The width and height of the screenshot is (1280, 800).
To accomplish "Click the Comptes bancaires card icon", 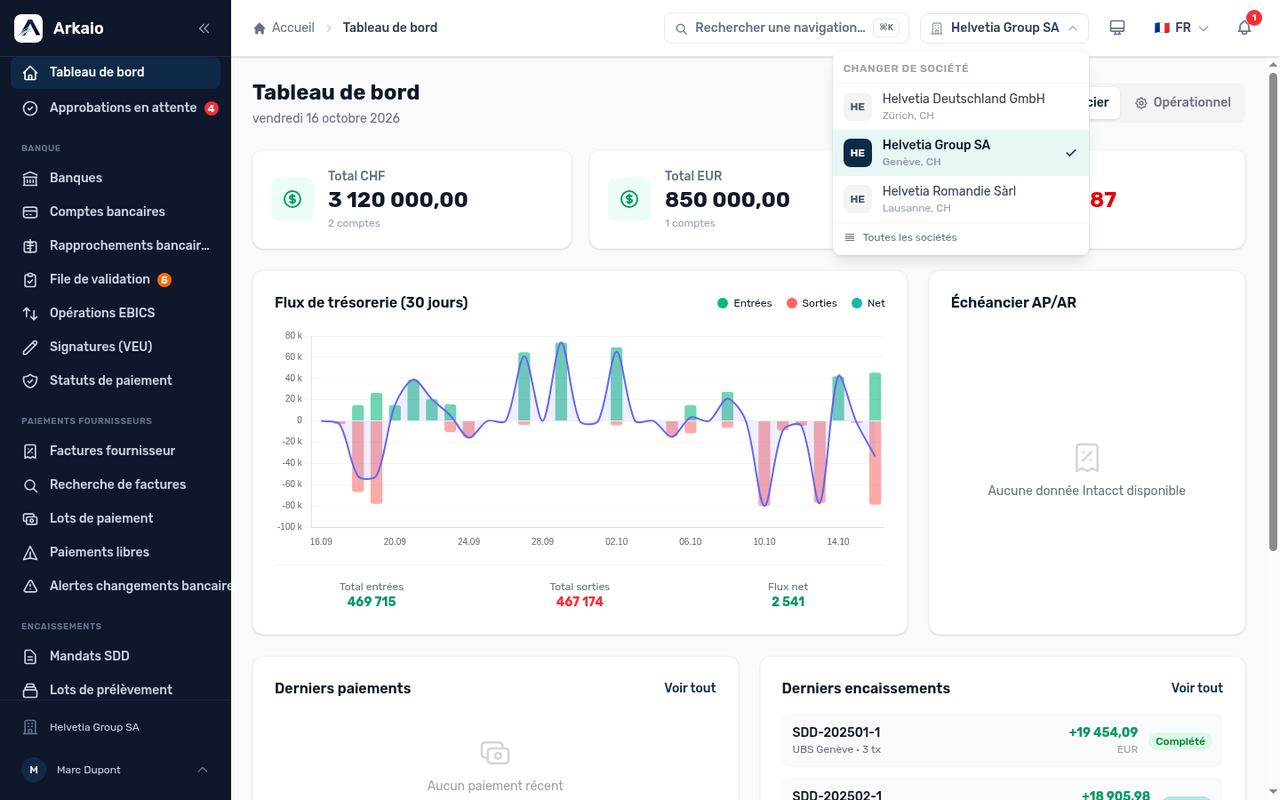I will point(30,212).
